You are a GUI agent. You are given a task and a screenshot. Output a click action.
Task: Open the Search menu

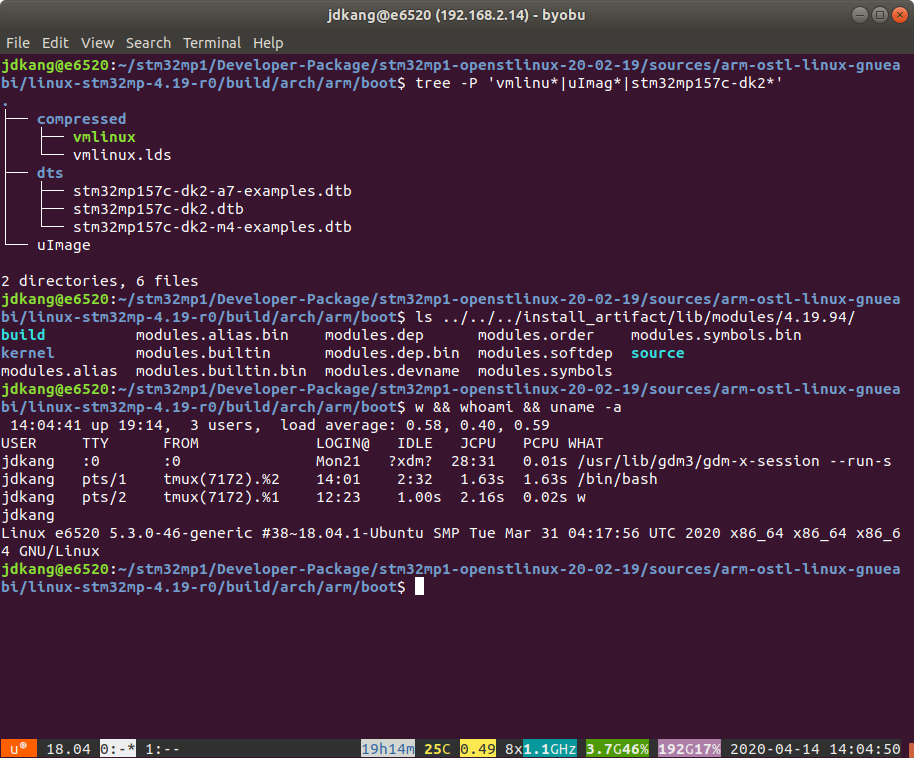tap(148, 43)
